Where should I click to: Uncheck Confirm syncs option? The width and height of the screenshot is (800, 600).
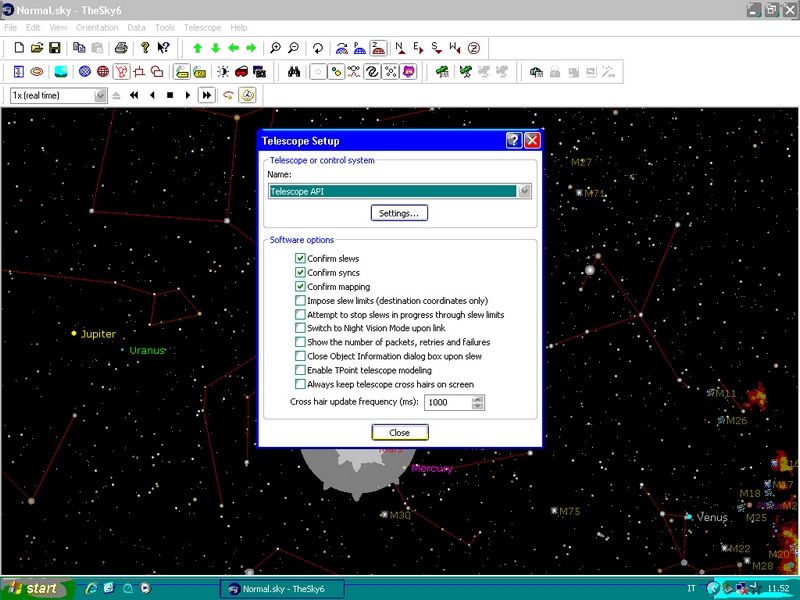300,272
